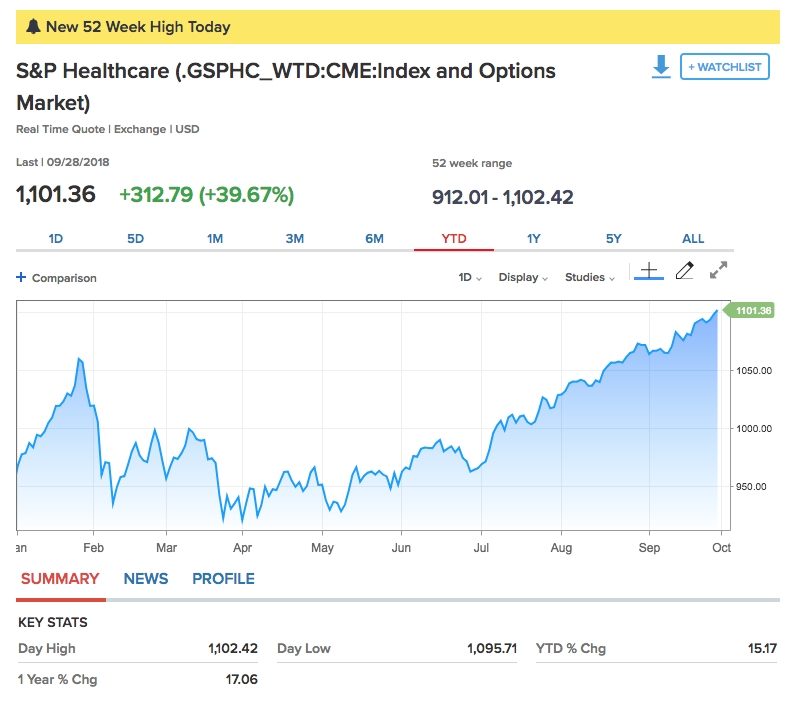Open the Studies dropdown
Screen dimensions: 794x703
click(590, 277)
